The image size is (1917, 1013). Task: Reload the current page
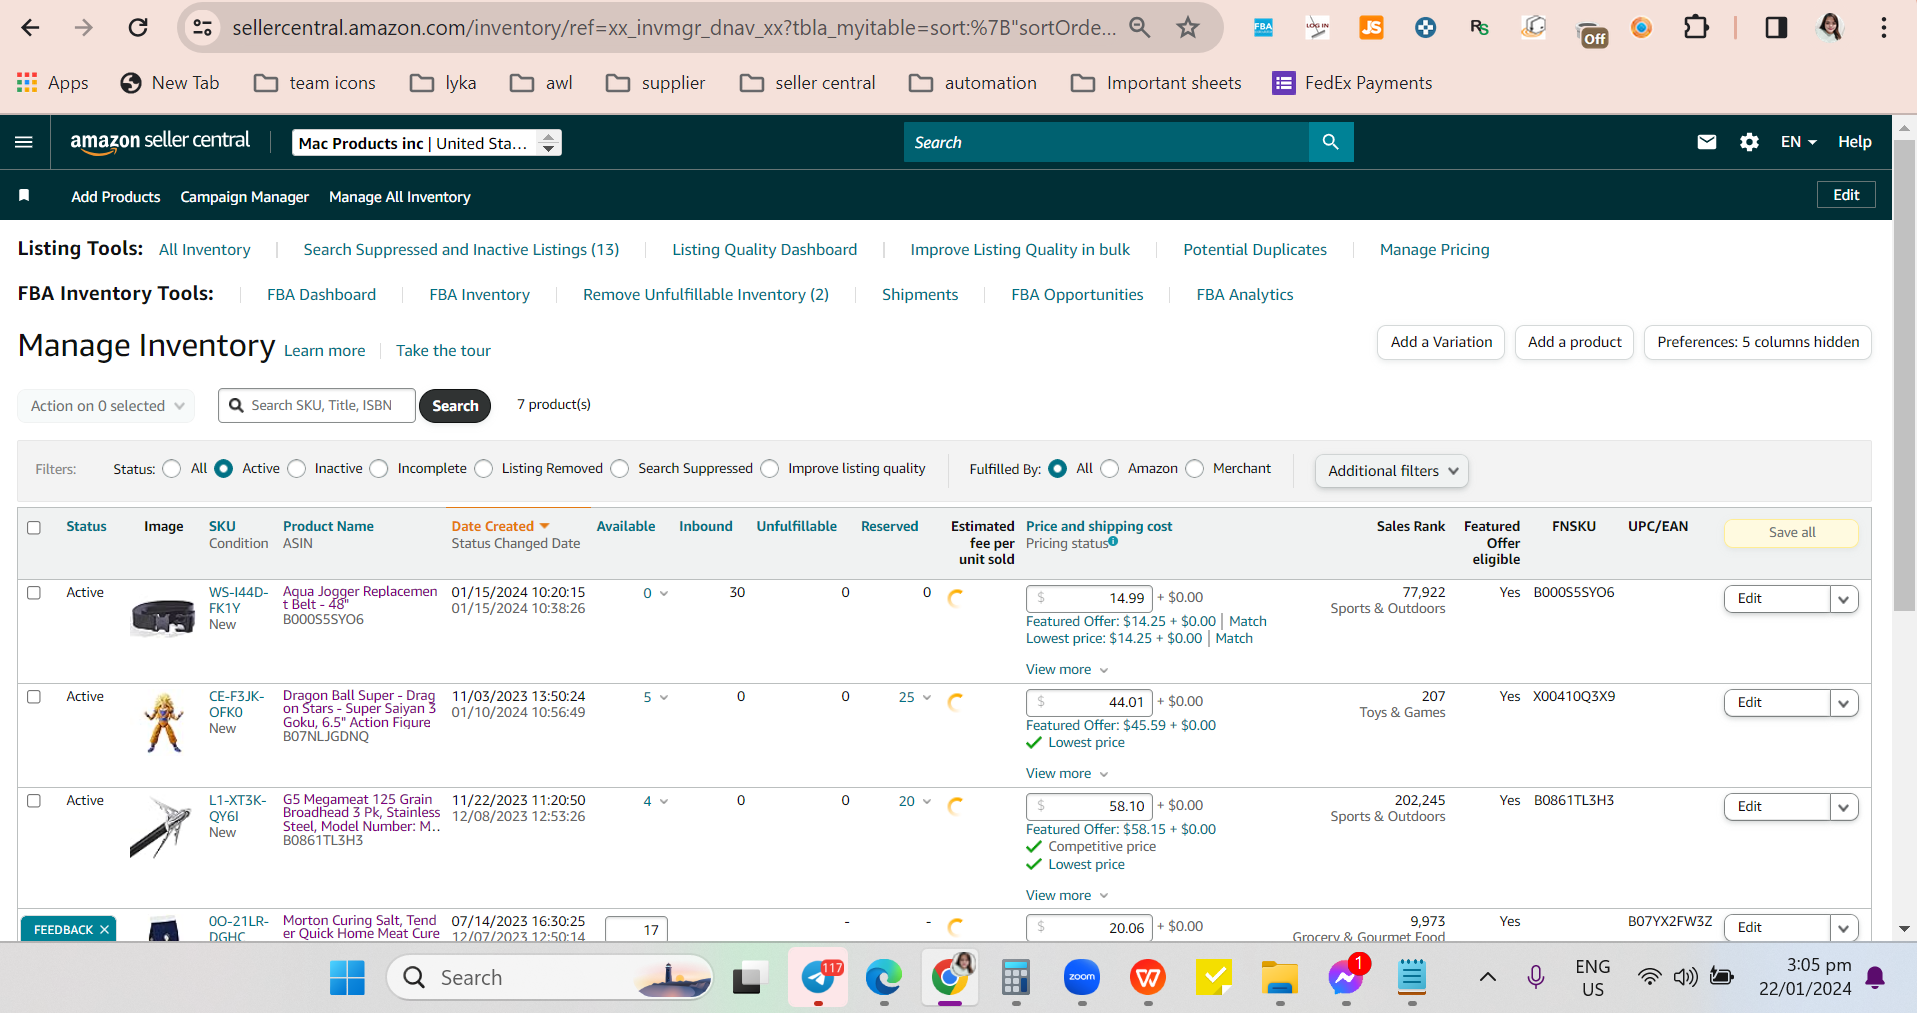(138, 27)
